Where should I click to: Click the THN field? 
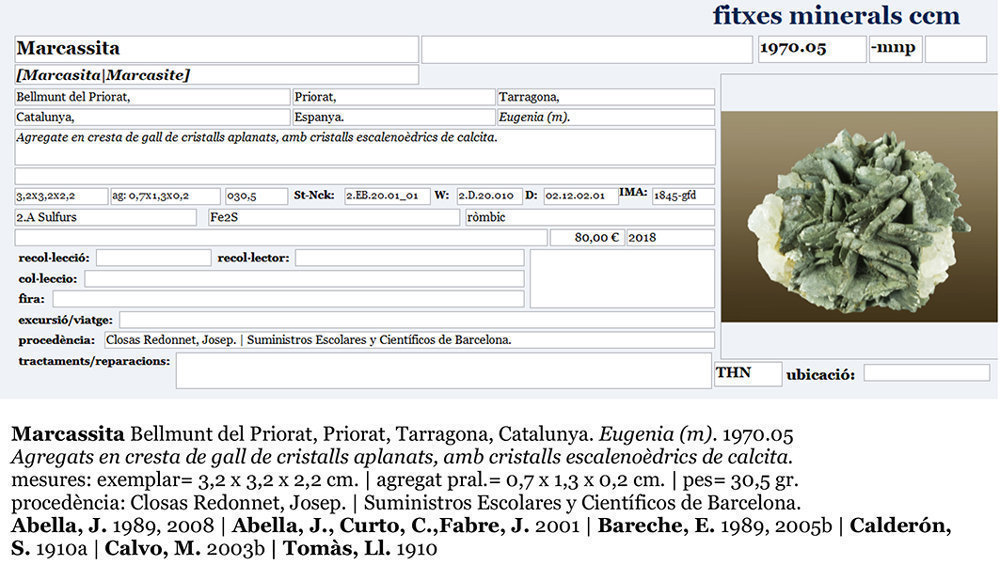click(x=748, y=374)
